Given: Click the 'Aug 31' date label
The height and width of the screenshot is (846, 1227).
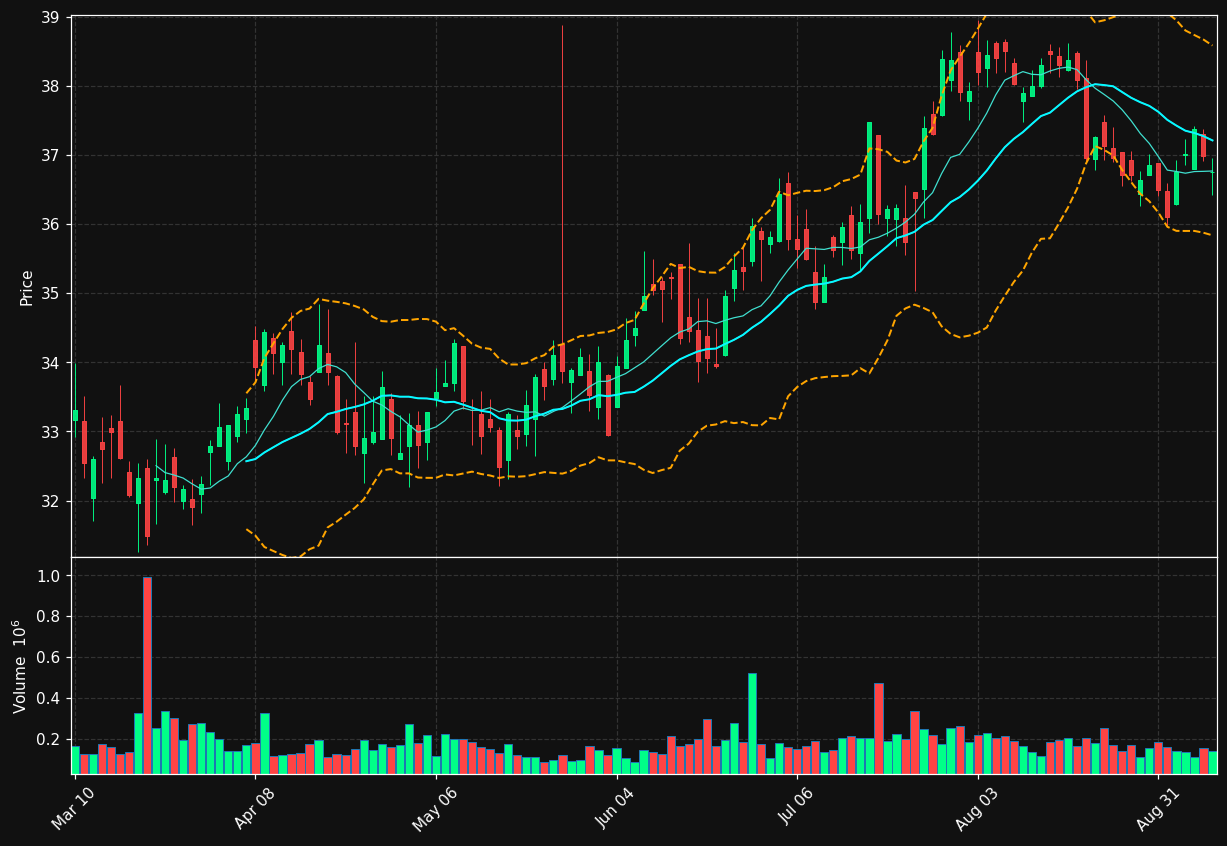Looking at the screenshot, I should [x=1158, y=808].
